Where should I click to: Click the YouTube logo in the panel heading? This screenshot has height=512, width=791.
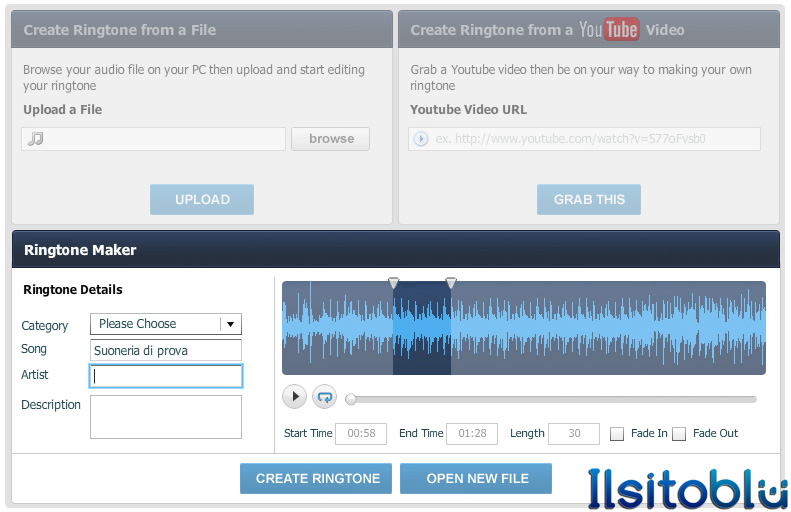tap(609, 29)
